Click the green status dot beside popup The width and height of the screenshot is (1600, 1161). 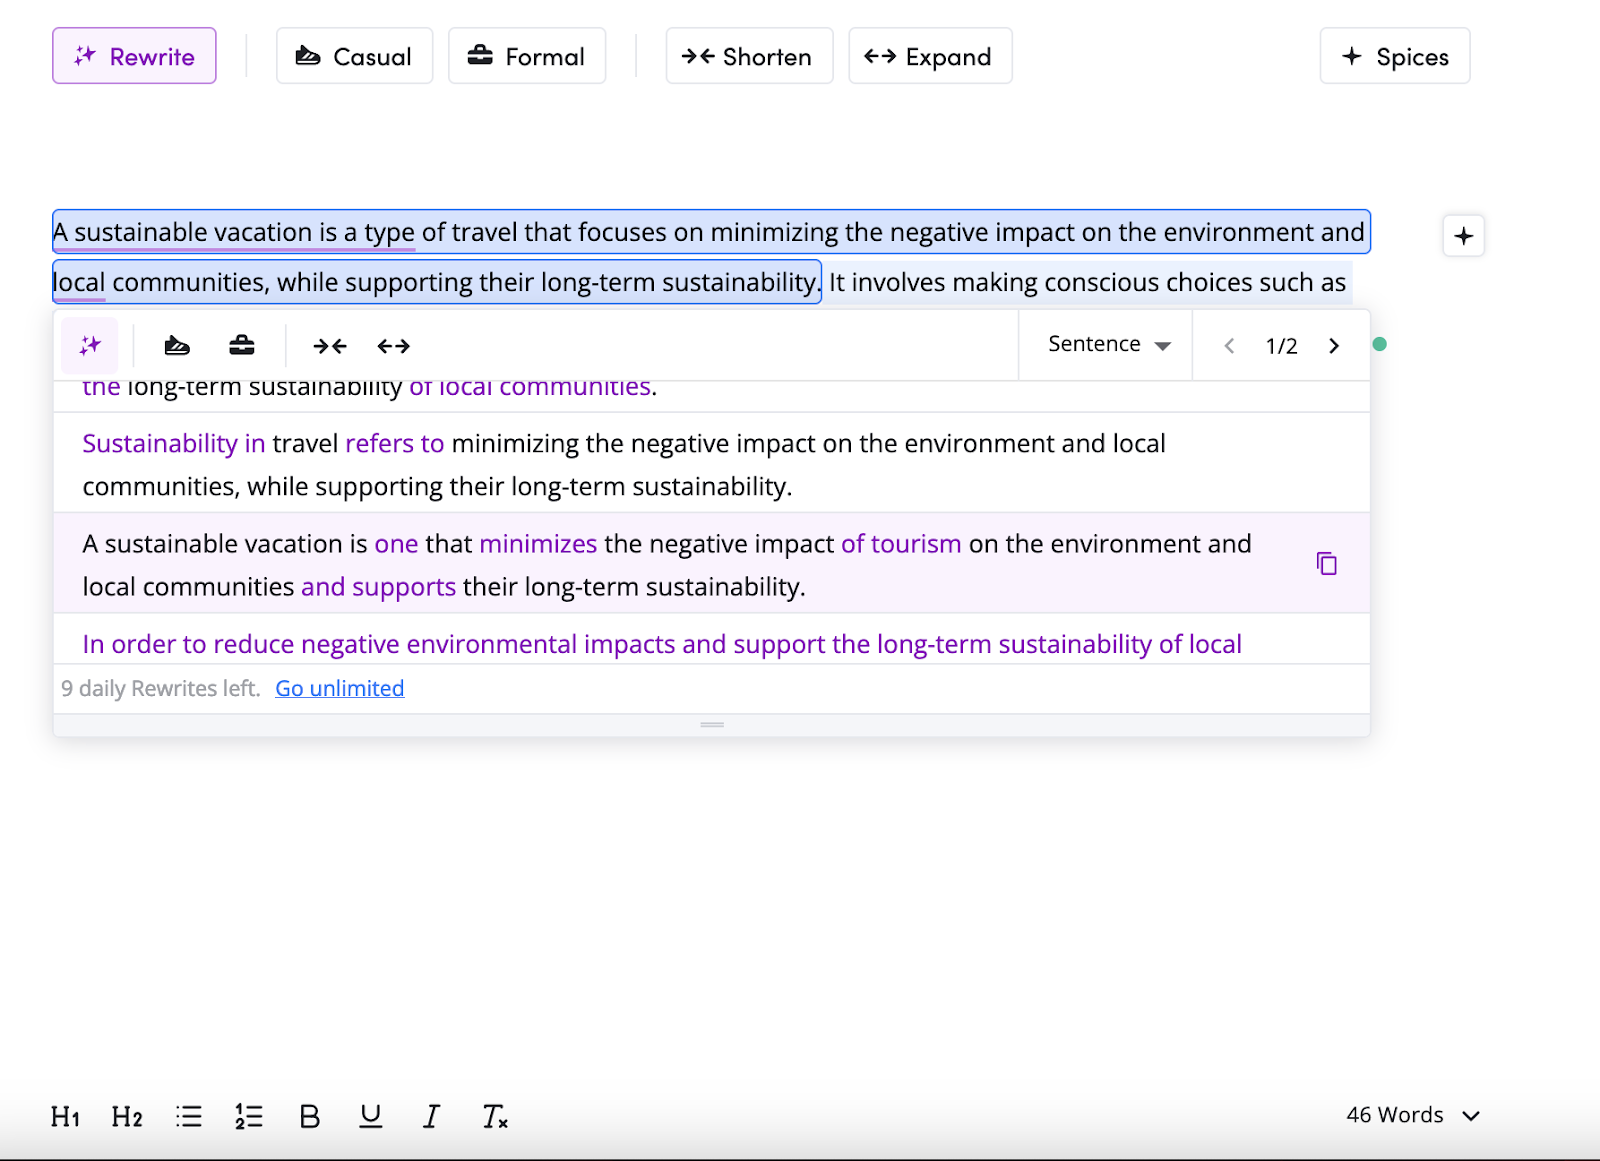[x=1380, y=344]
